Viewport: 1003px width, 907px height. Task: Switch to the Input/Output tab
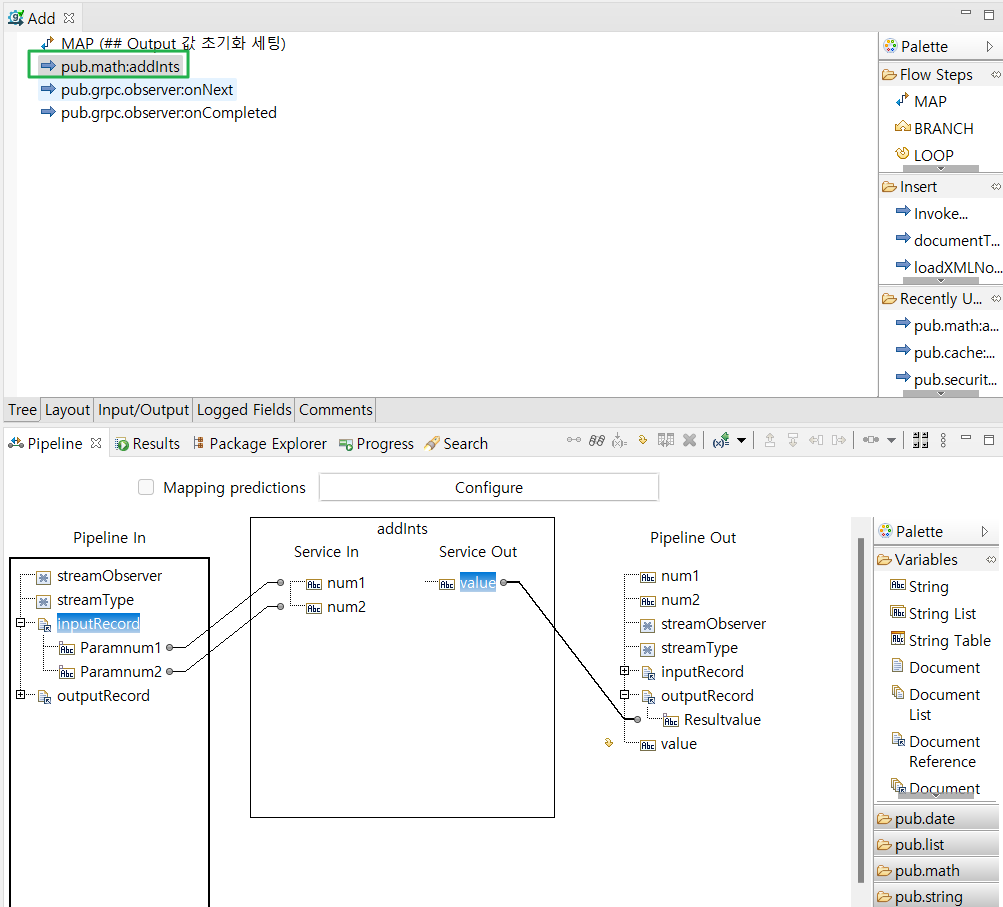tap(143, 410)
